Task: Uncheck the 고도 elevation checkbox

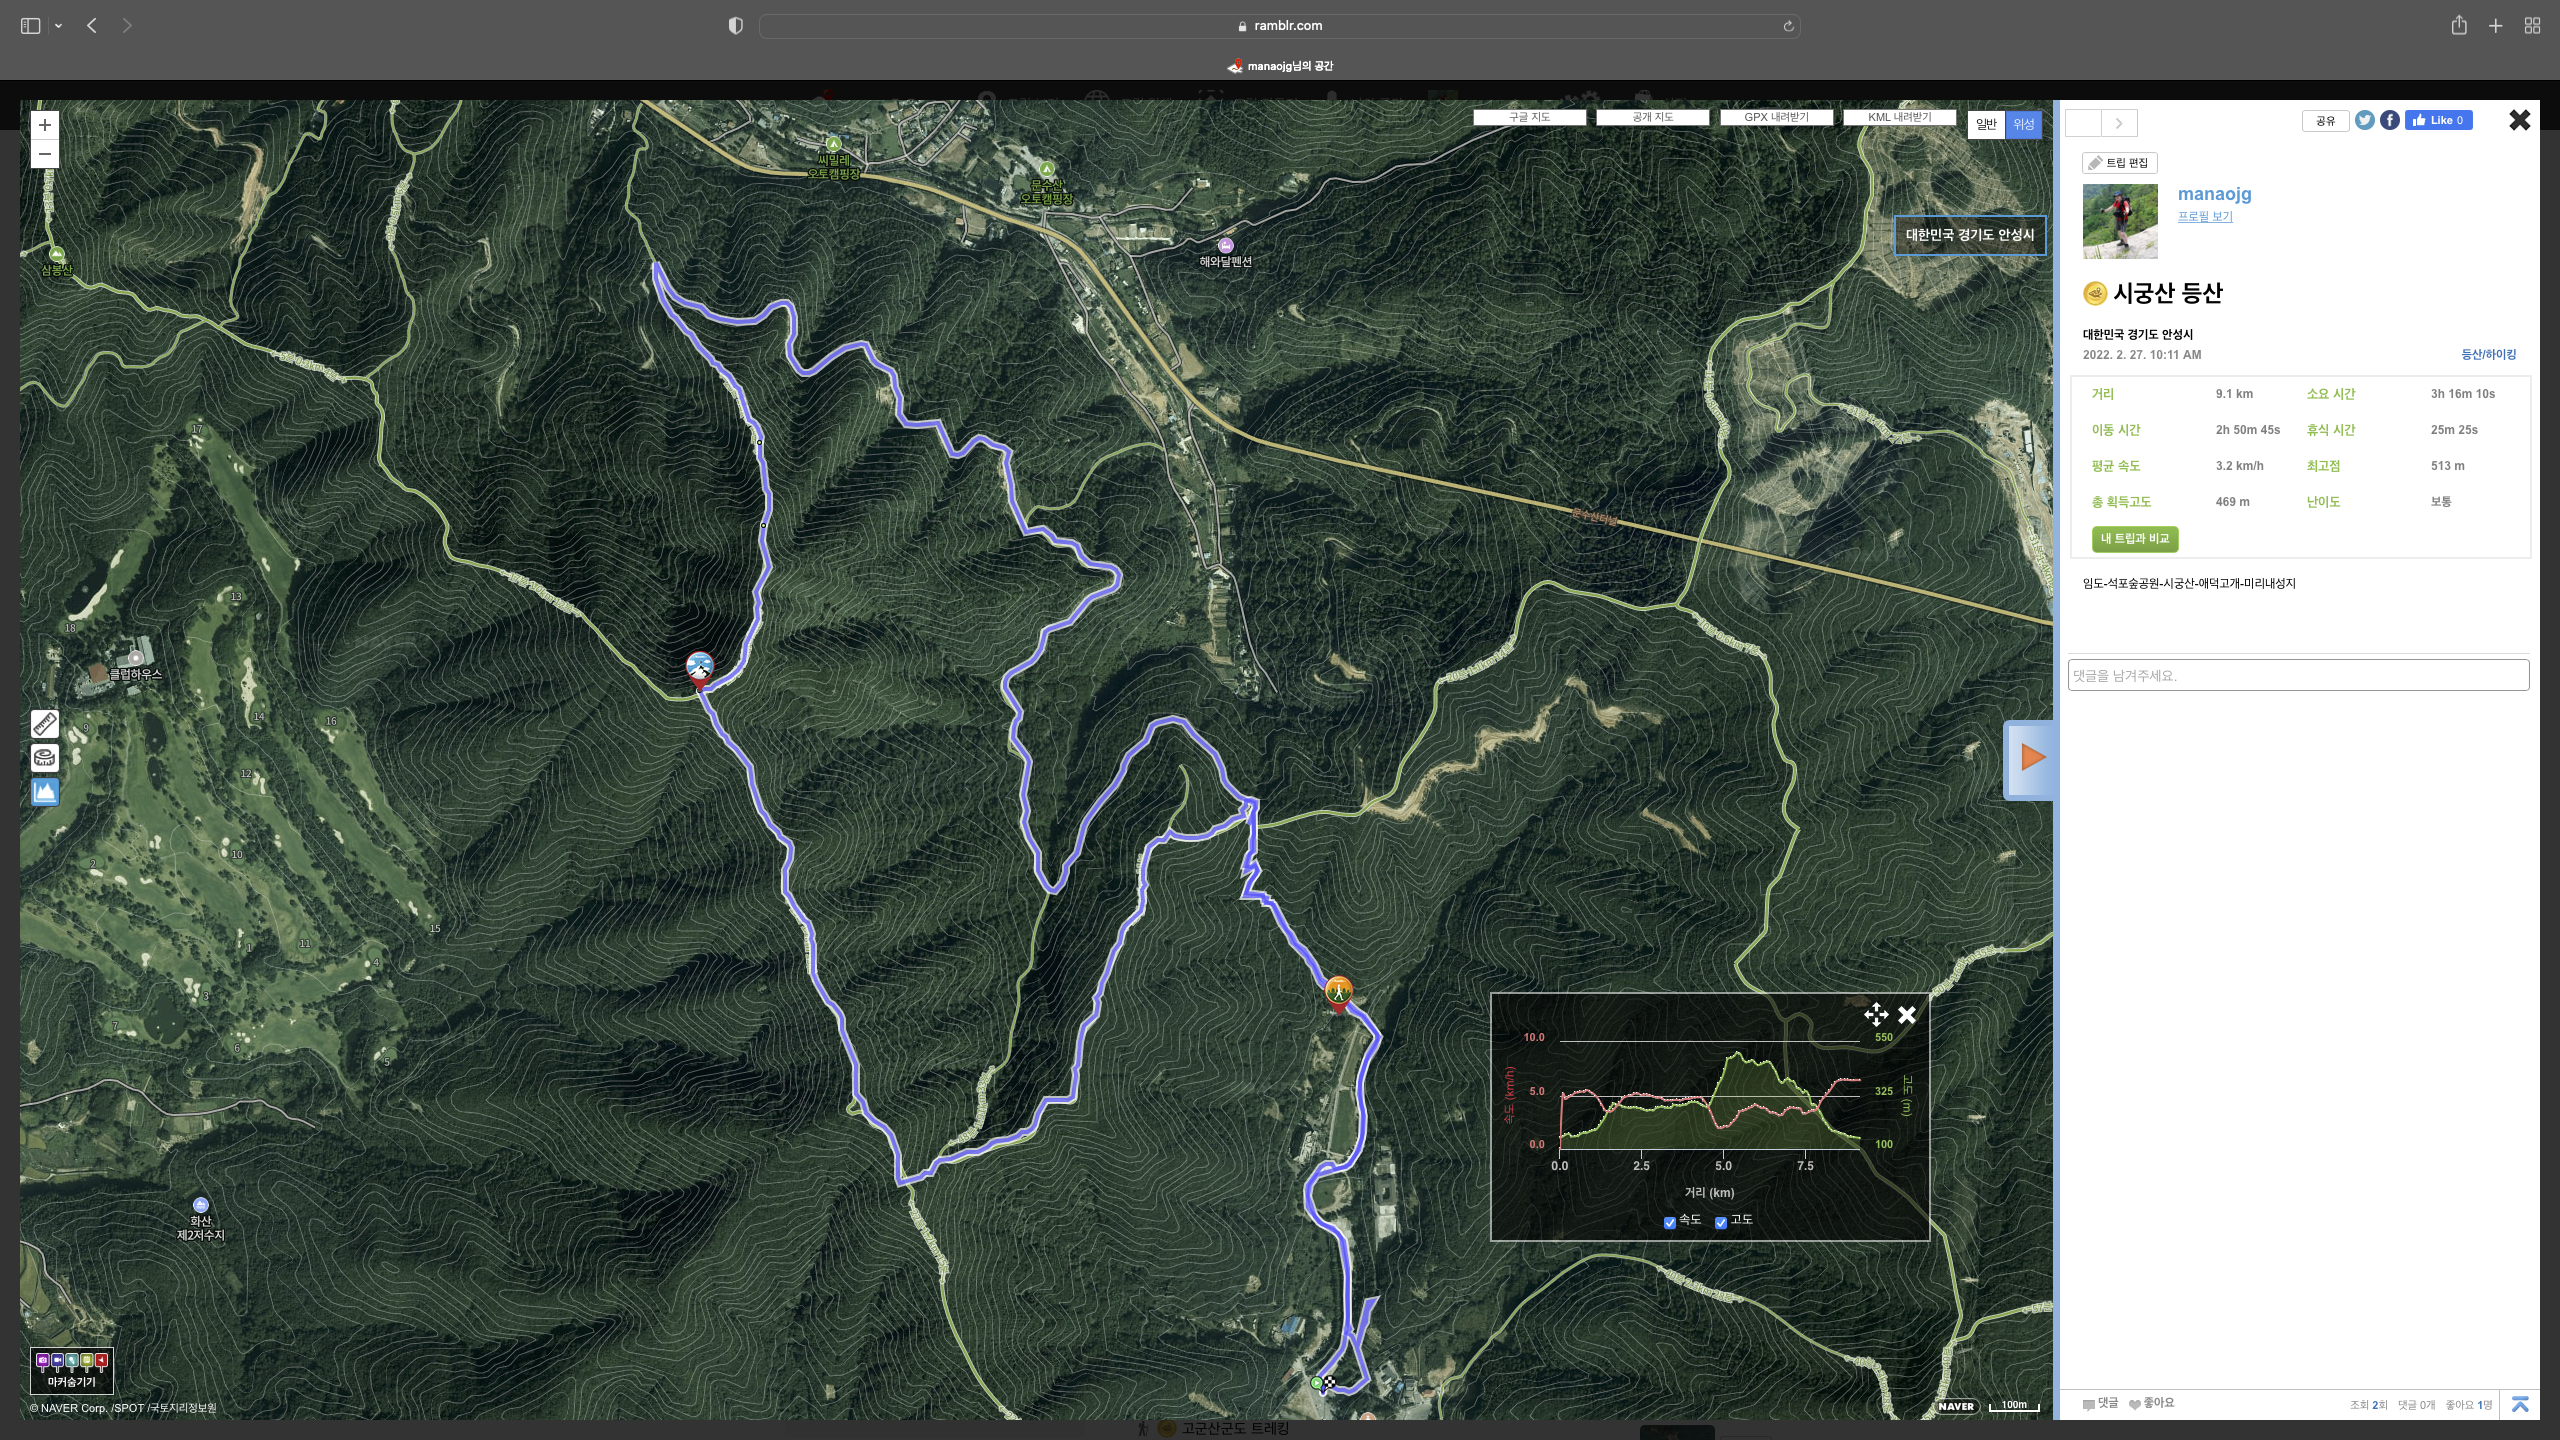Action: point(1721,1222)
